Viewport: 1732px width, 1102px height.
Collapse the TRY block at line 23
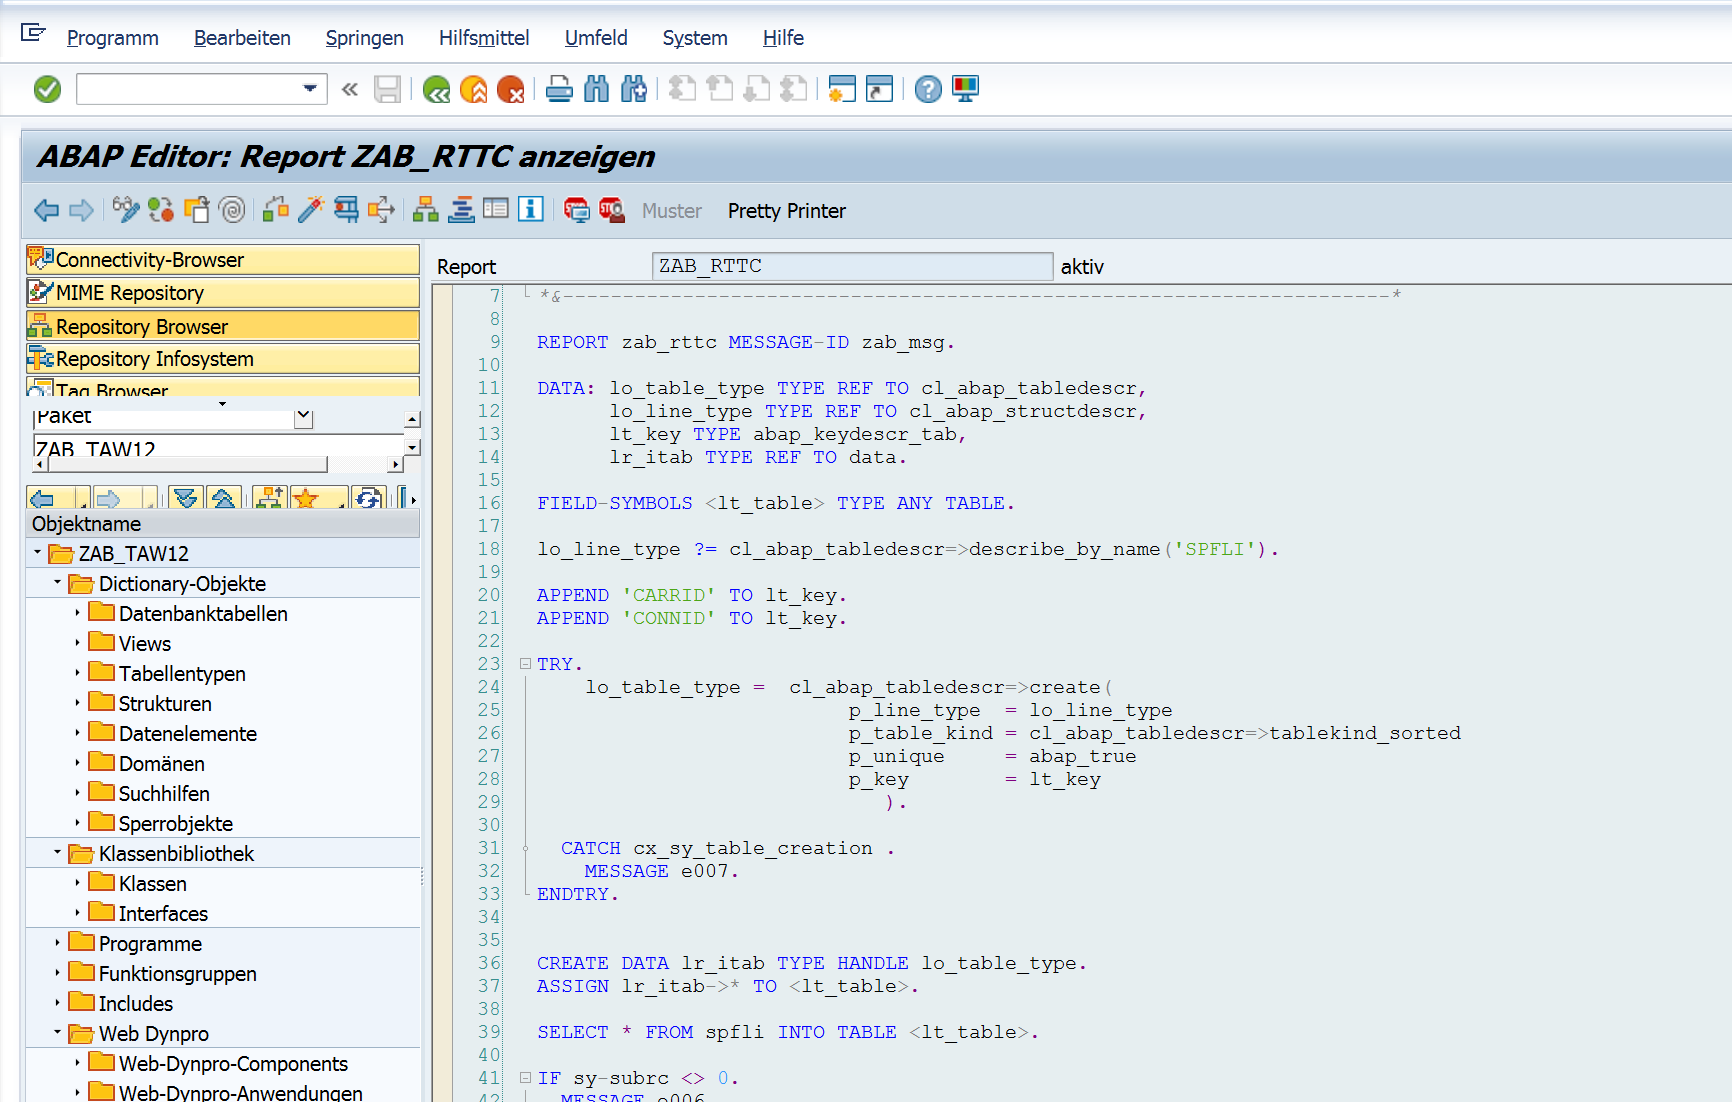pyautogui.click(x=525, y=663)
